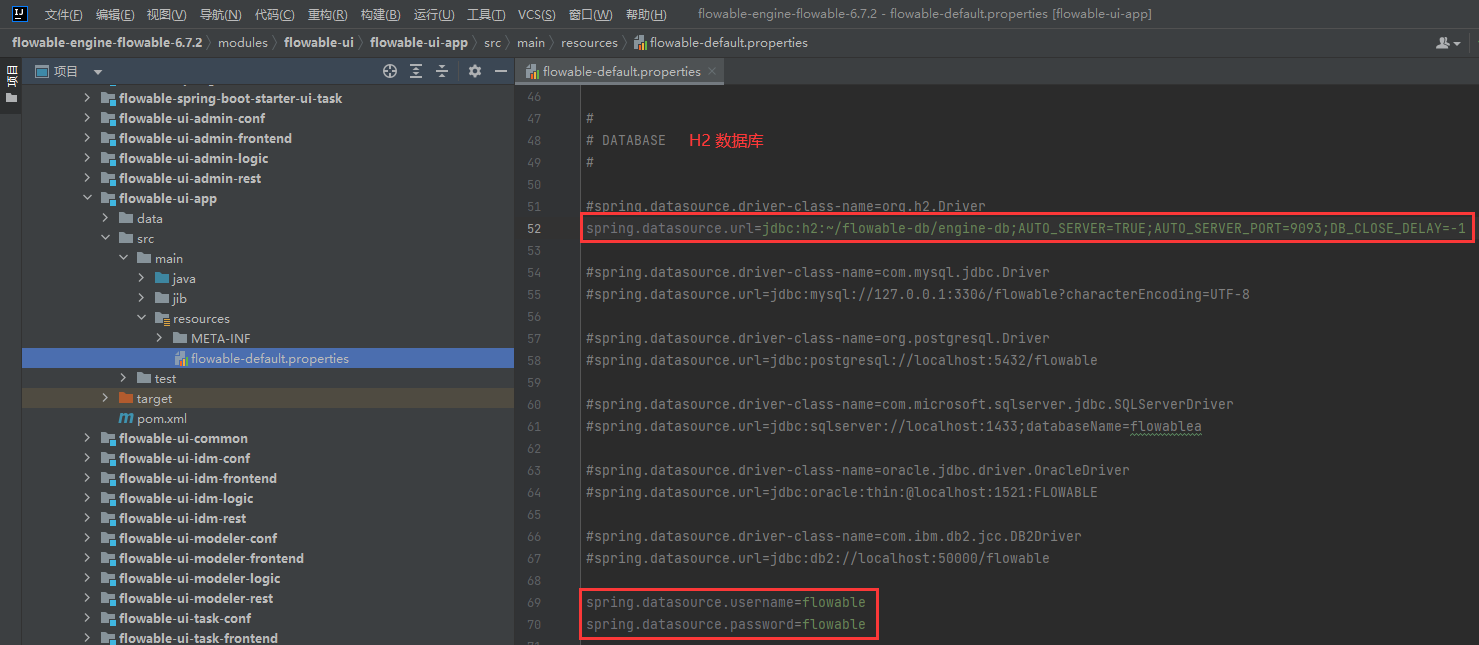This screenshot has width=1479, height=645.
Task: Click the folder icon in left tool strip
Action: [x=11, y=98]
